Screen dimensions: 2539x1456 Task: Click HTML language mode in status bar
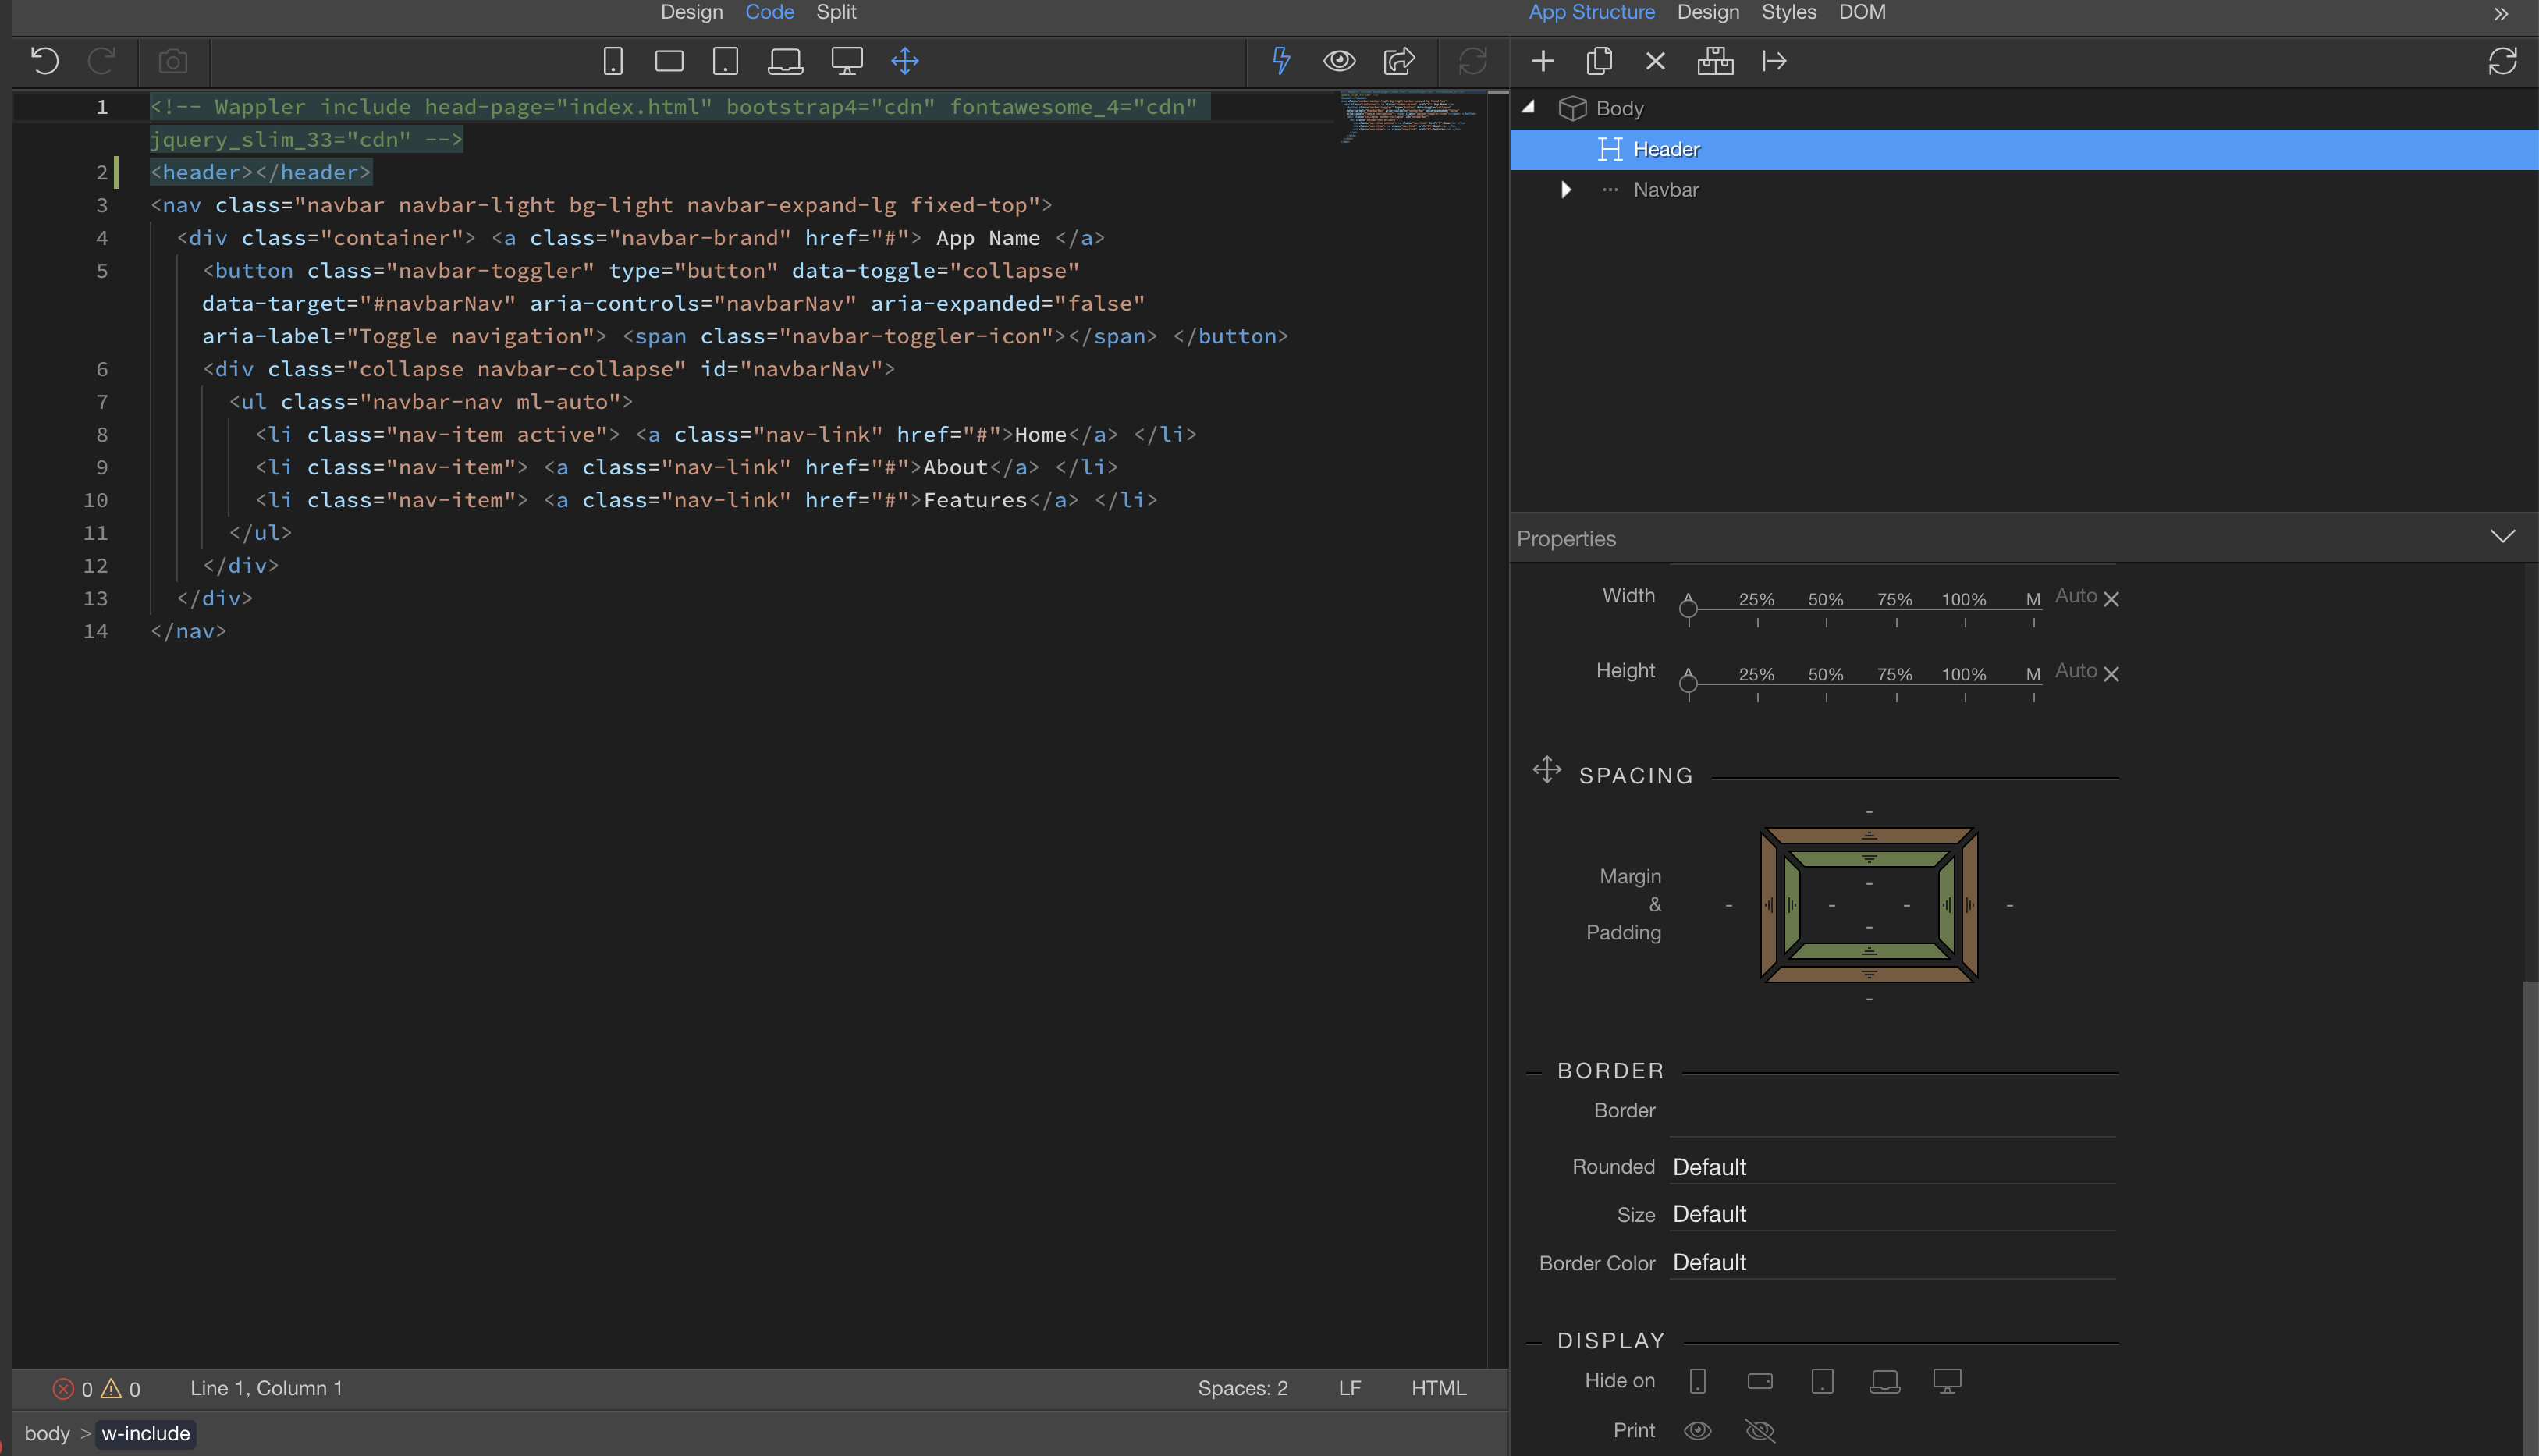1438,1388
